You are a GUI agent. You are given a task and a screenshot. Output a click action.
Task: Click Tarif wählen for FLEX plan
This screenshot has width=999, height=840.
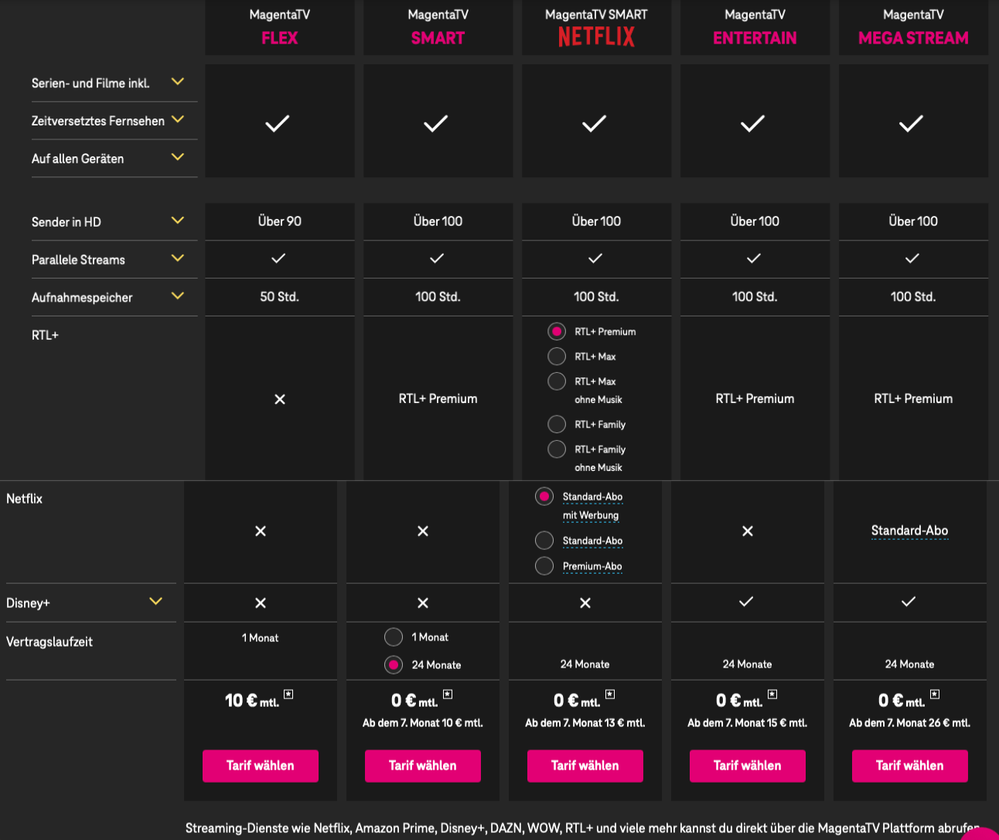coord(260,766)
